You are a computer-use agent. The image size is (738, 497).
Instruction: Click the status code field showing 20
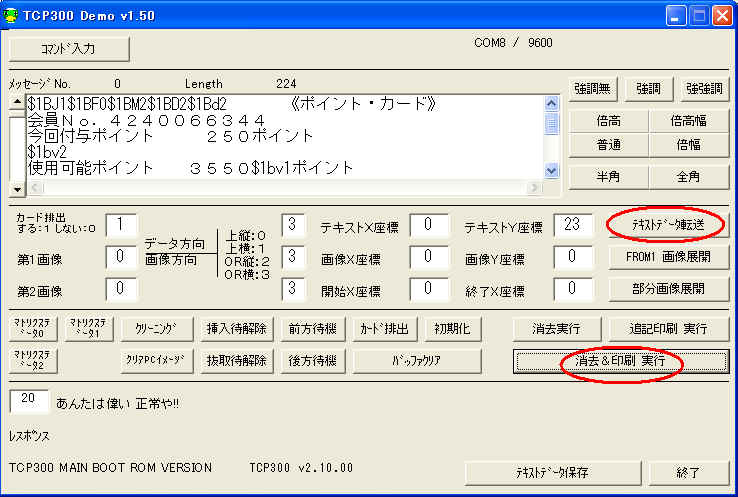(x=29, y=401)
